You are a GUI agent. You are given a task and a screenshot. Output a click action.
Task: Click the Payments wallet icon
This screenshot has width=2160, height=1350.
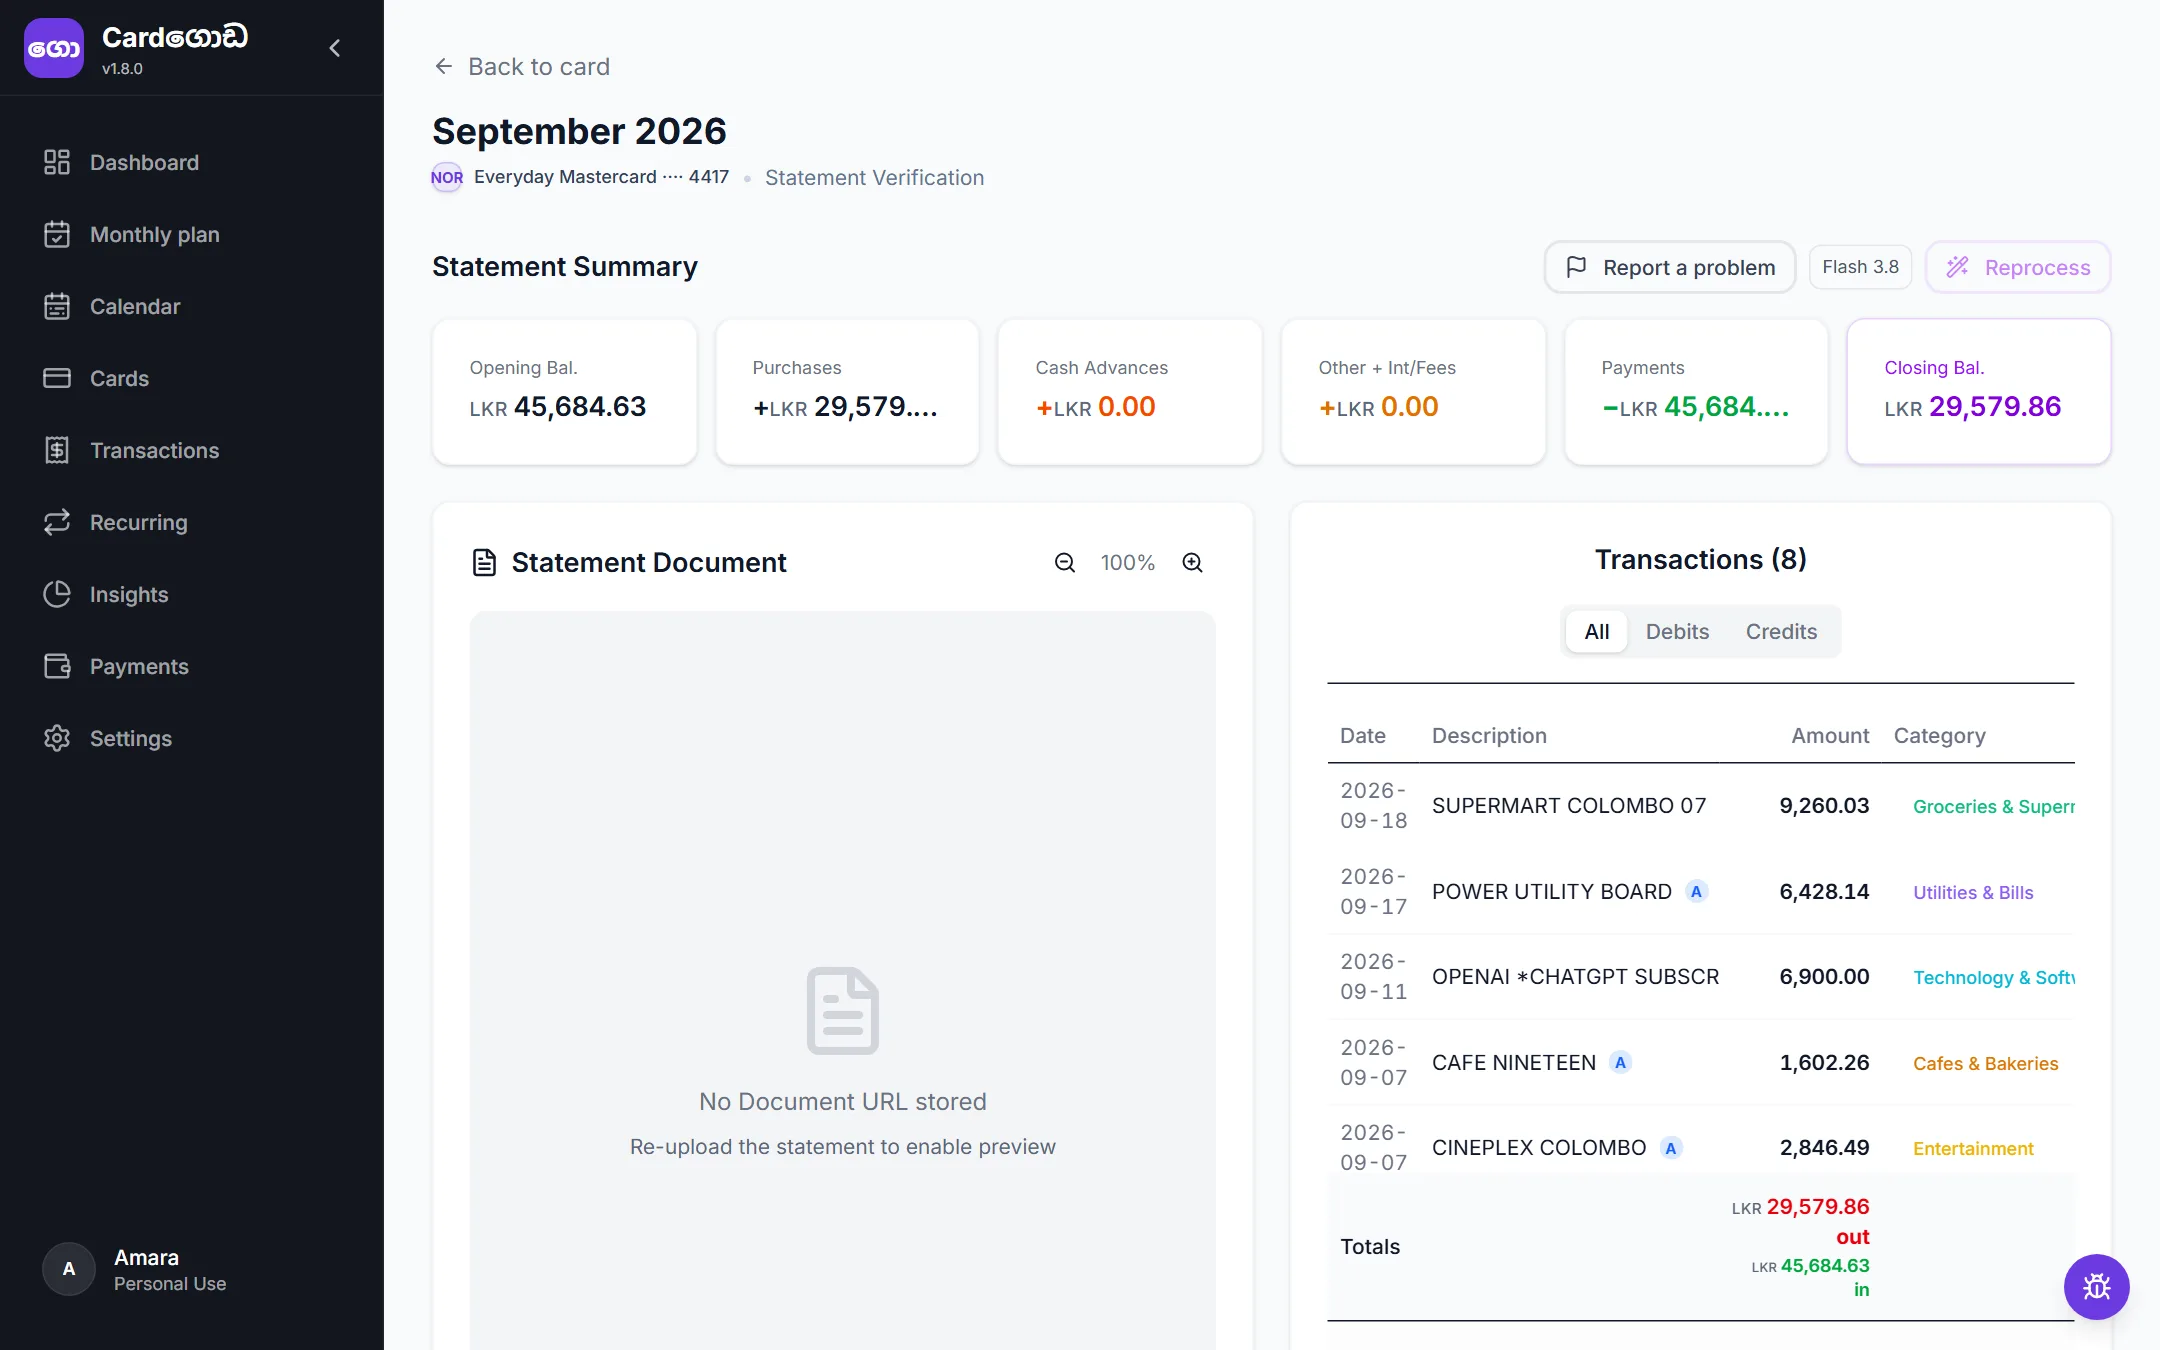(x=57, y=666)
